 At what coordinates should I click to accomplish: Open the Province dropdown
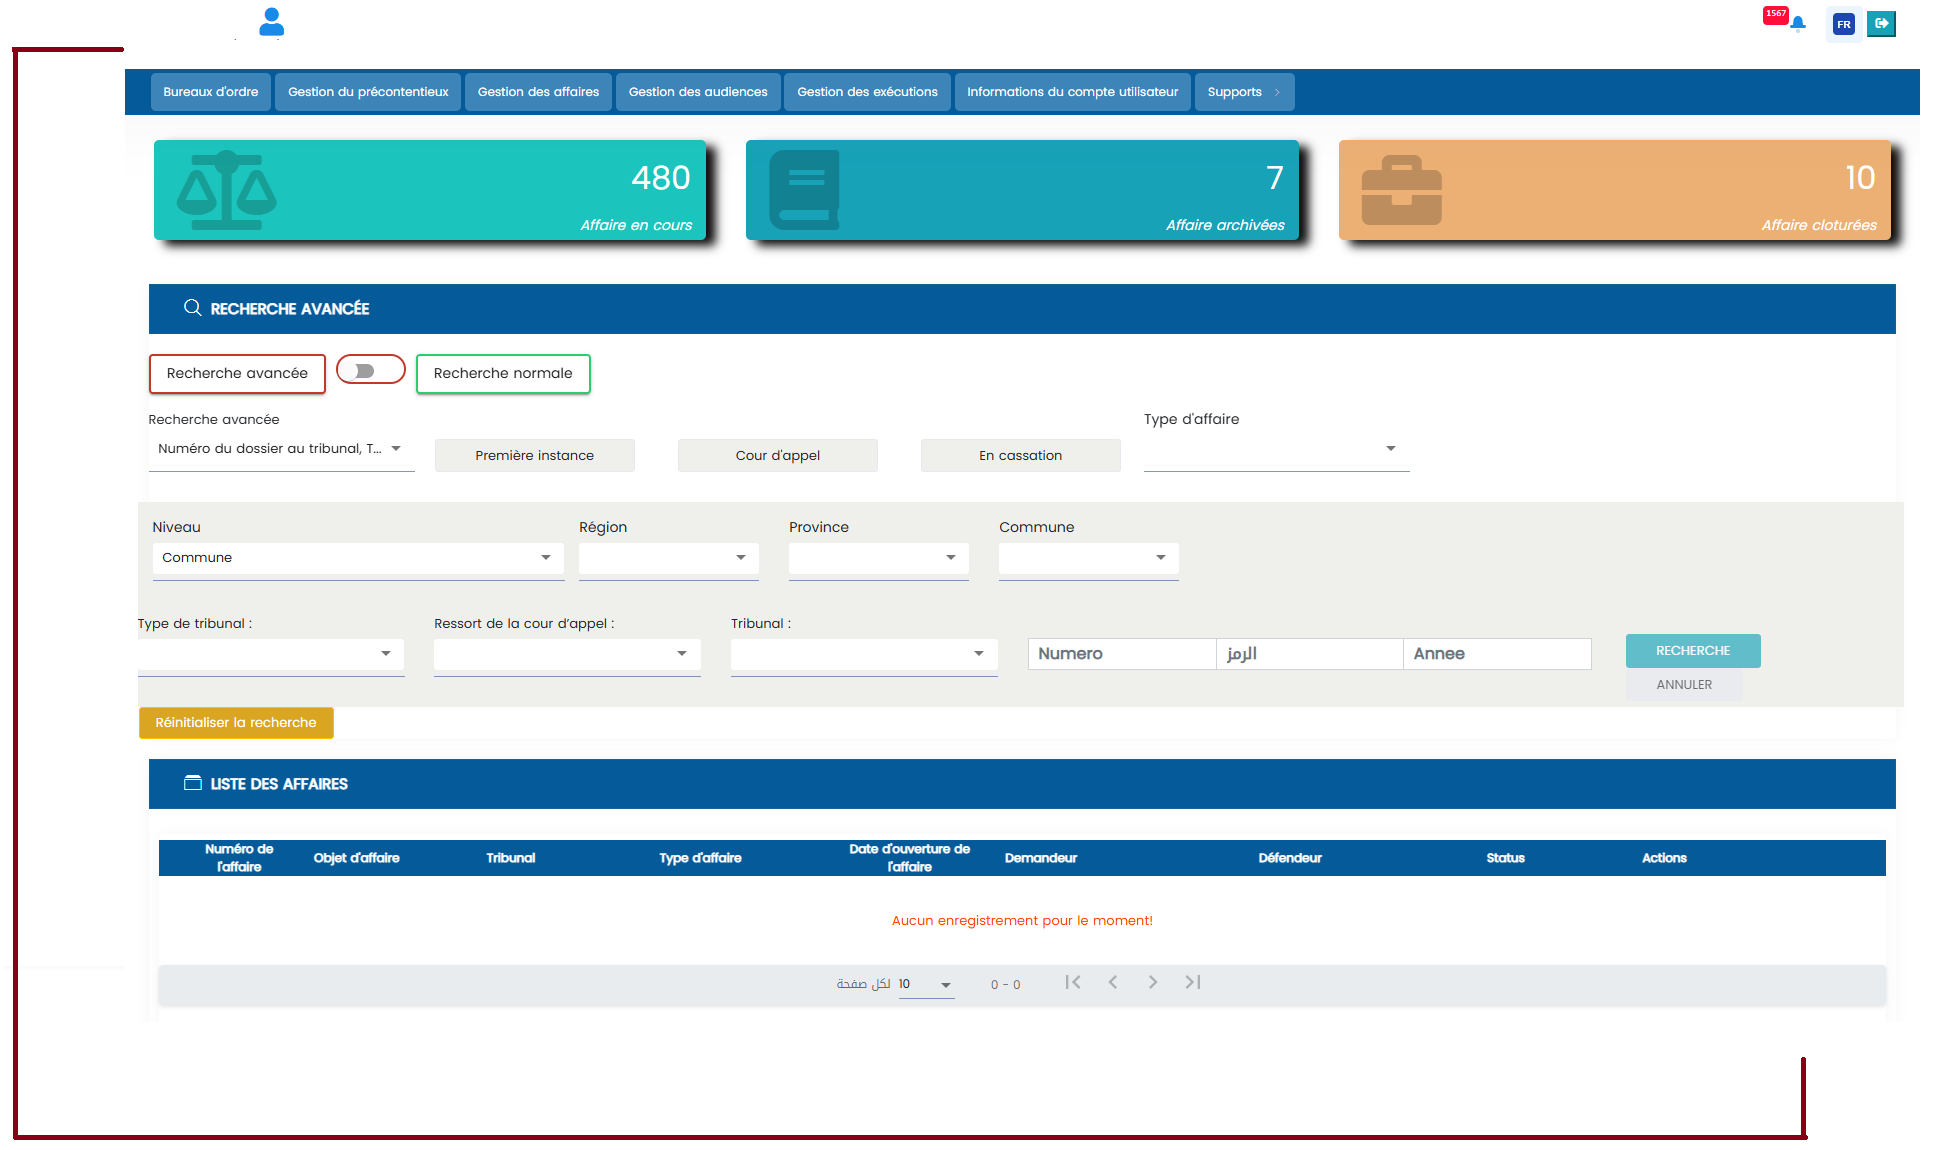[879, 558]
